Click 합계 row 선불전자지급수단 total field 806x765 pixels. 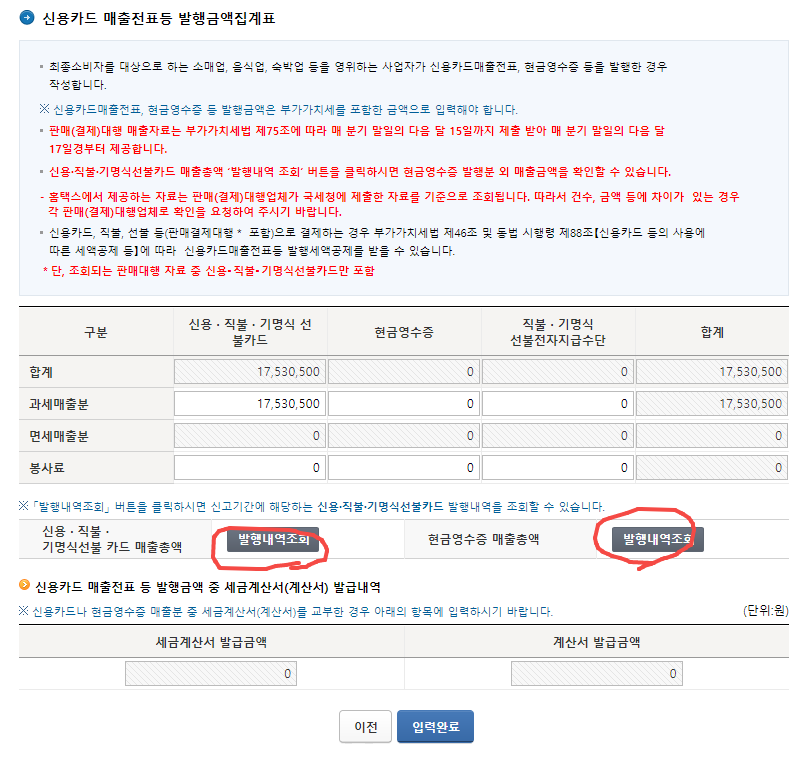coord(558,372)
